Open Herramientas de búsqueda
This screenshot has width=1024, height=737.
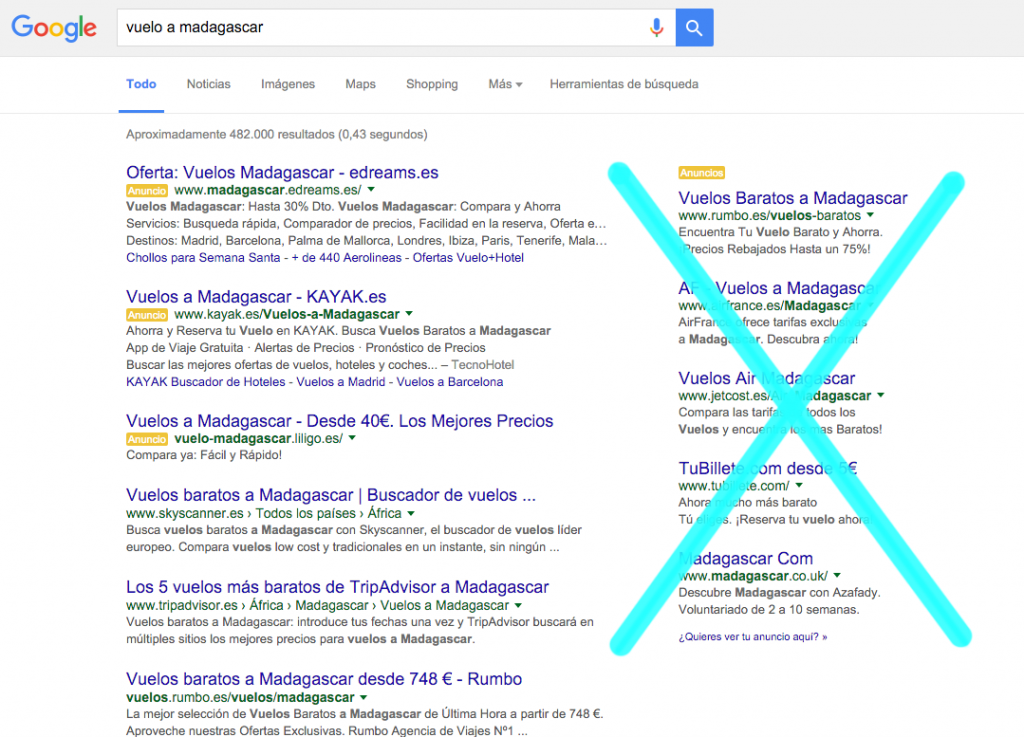pos(624,84)
